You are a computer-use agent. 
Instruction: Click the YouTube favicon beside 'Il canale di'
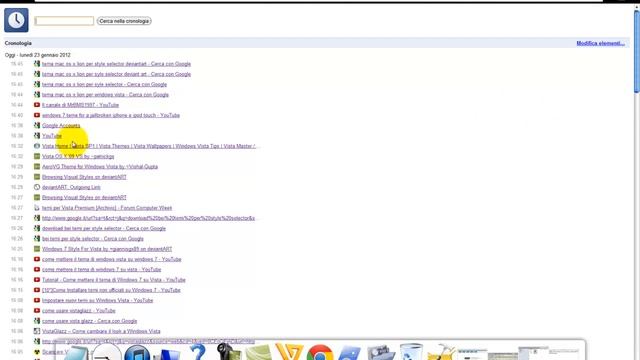[x=37, y=105]
